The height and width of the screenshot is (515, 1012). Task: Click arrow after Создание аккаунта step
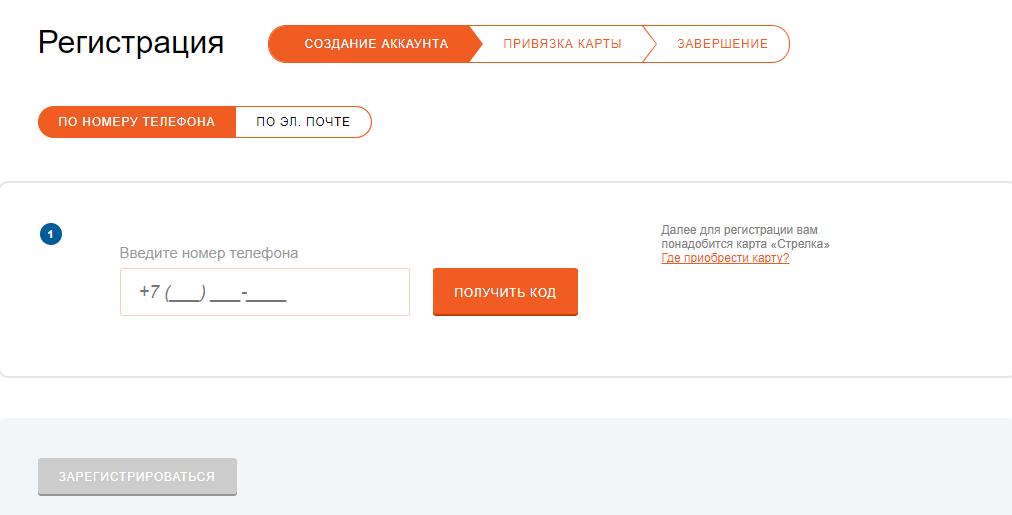point(476,44)
